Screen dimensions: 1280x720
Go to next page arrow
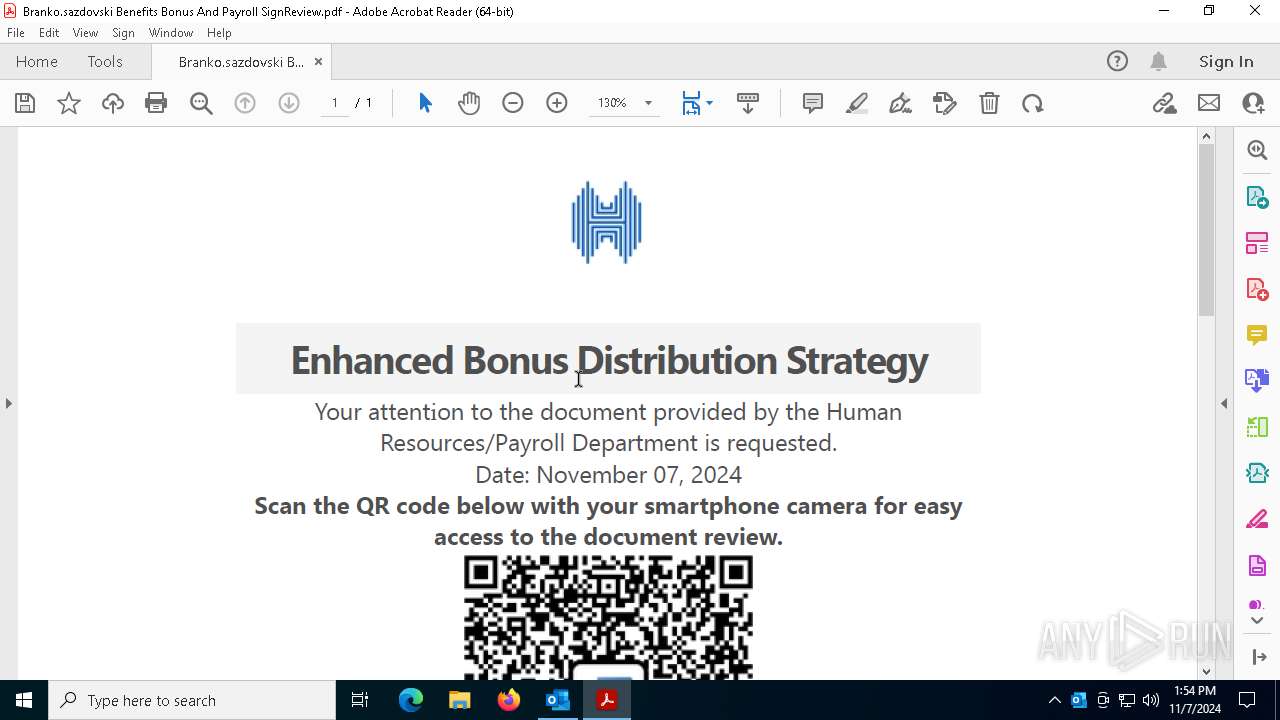coord(289,103)
